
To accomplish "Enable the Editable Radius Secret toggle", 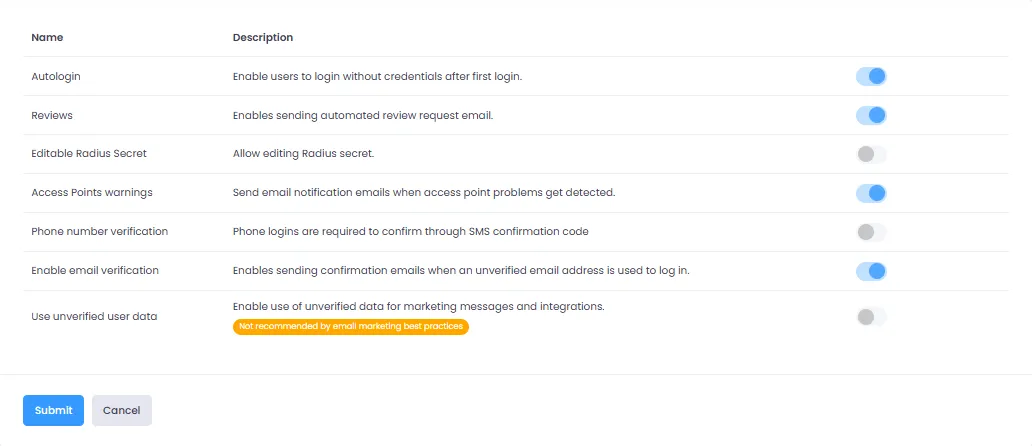I will tap(871, 154).
